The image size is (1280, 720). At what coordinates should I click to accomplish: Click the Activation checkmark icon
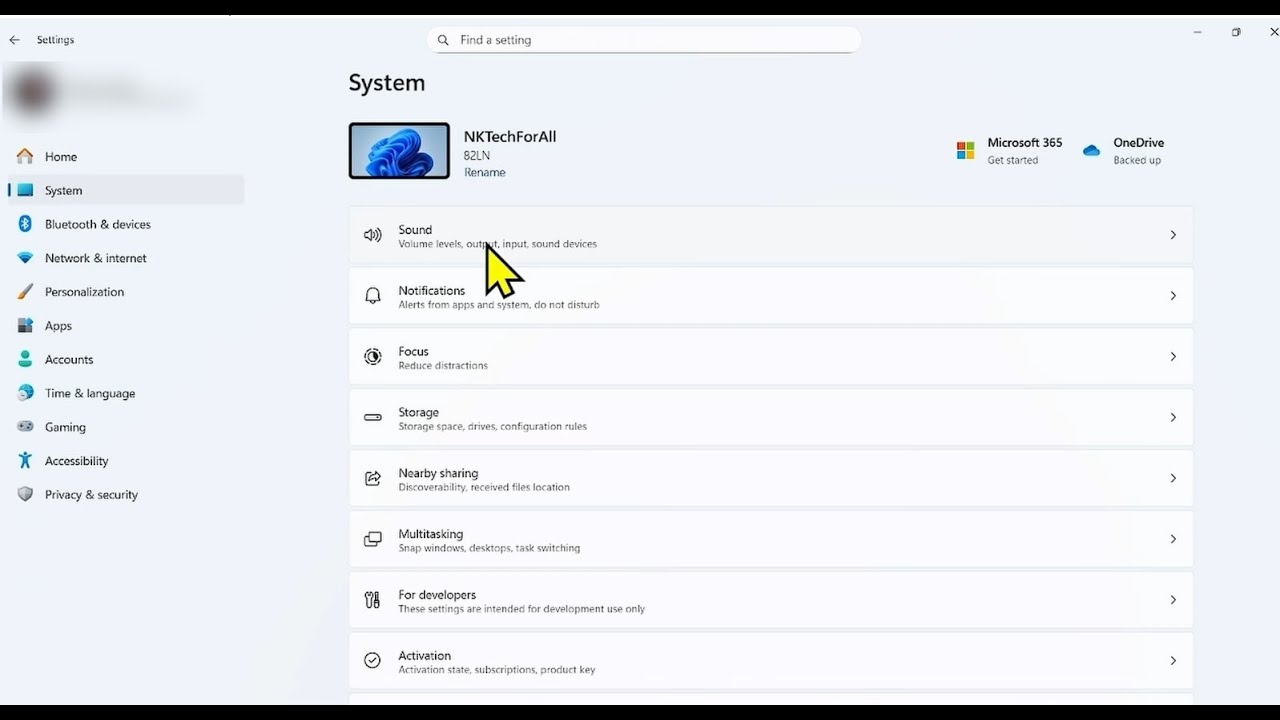(373, 661)
